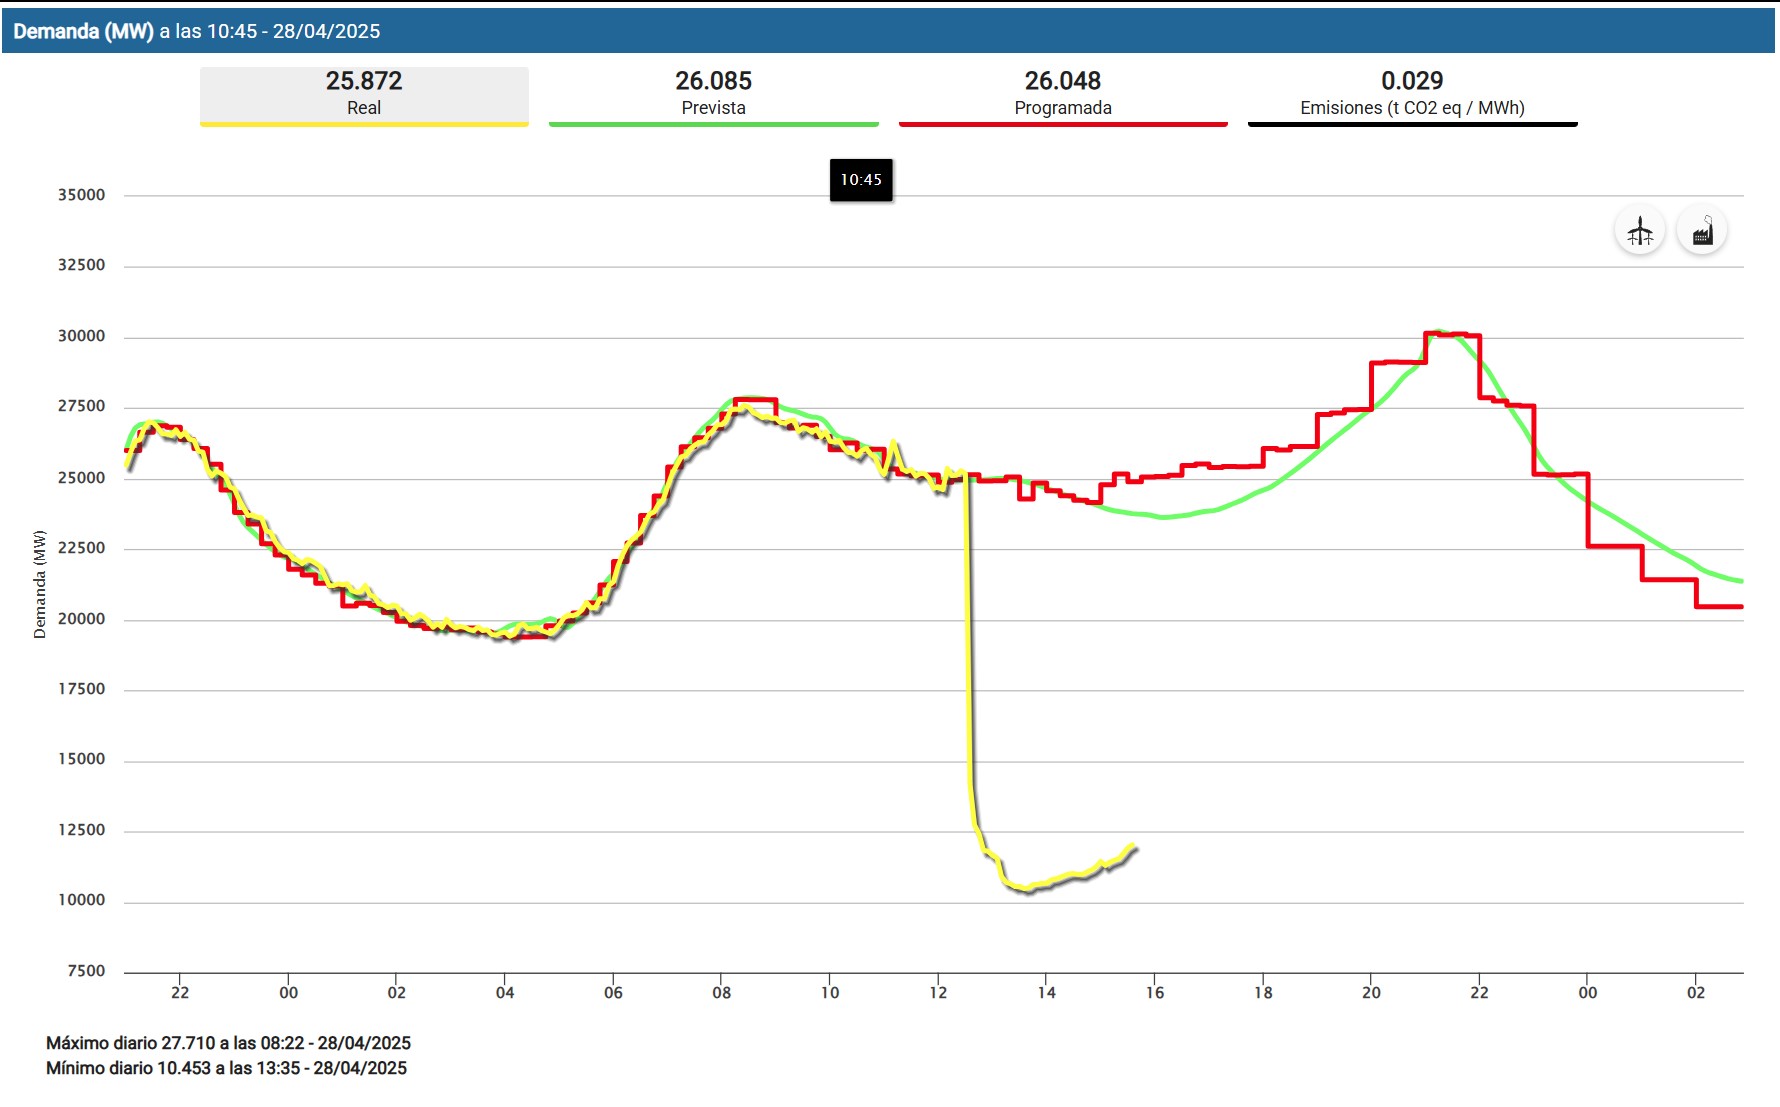Click the 26.085 forecast value
The height and width of the screenshot is (1107, 1780).
point(713,80)
